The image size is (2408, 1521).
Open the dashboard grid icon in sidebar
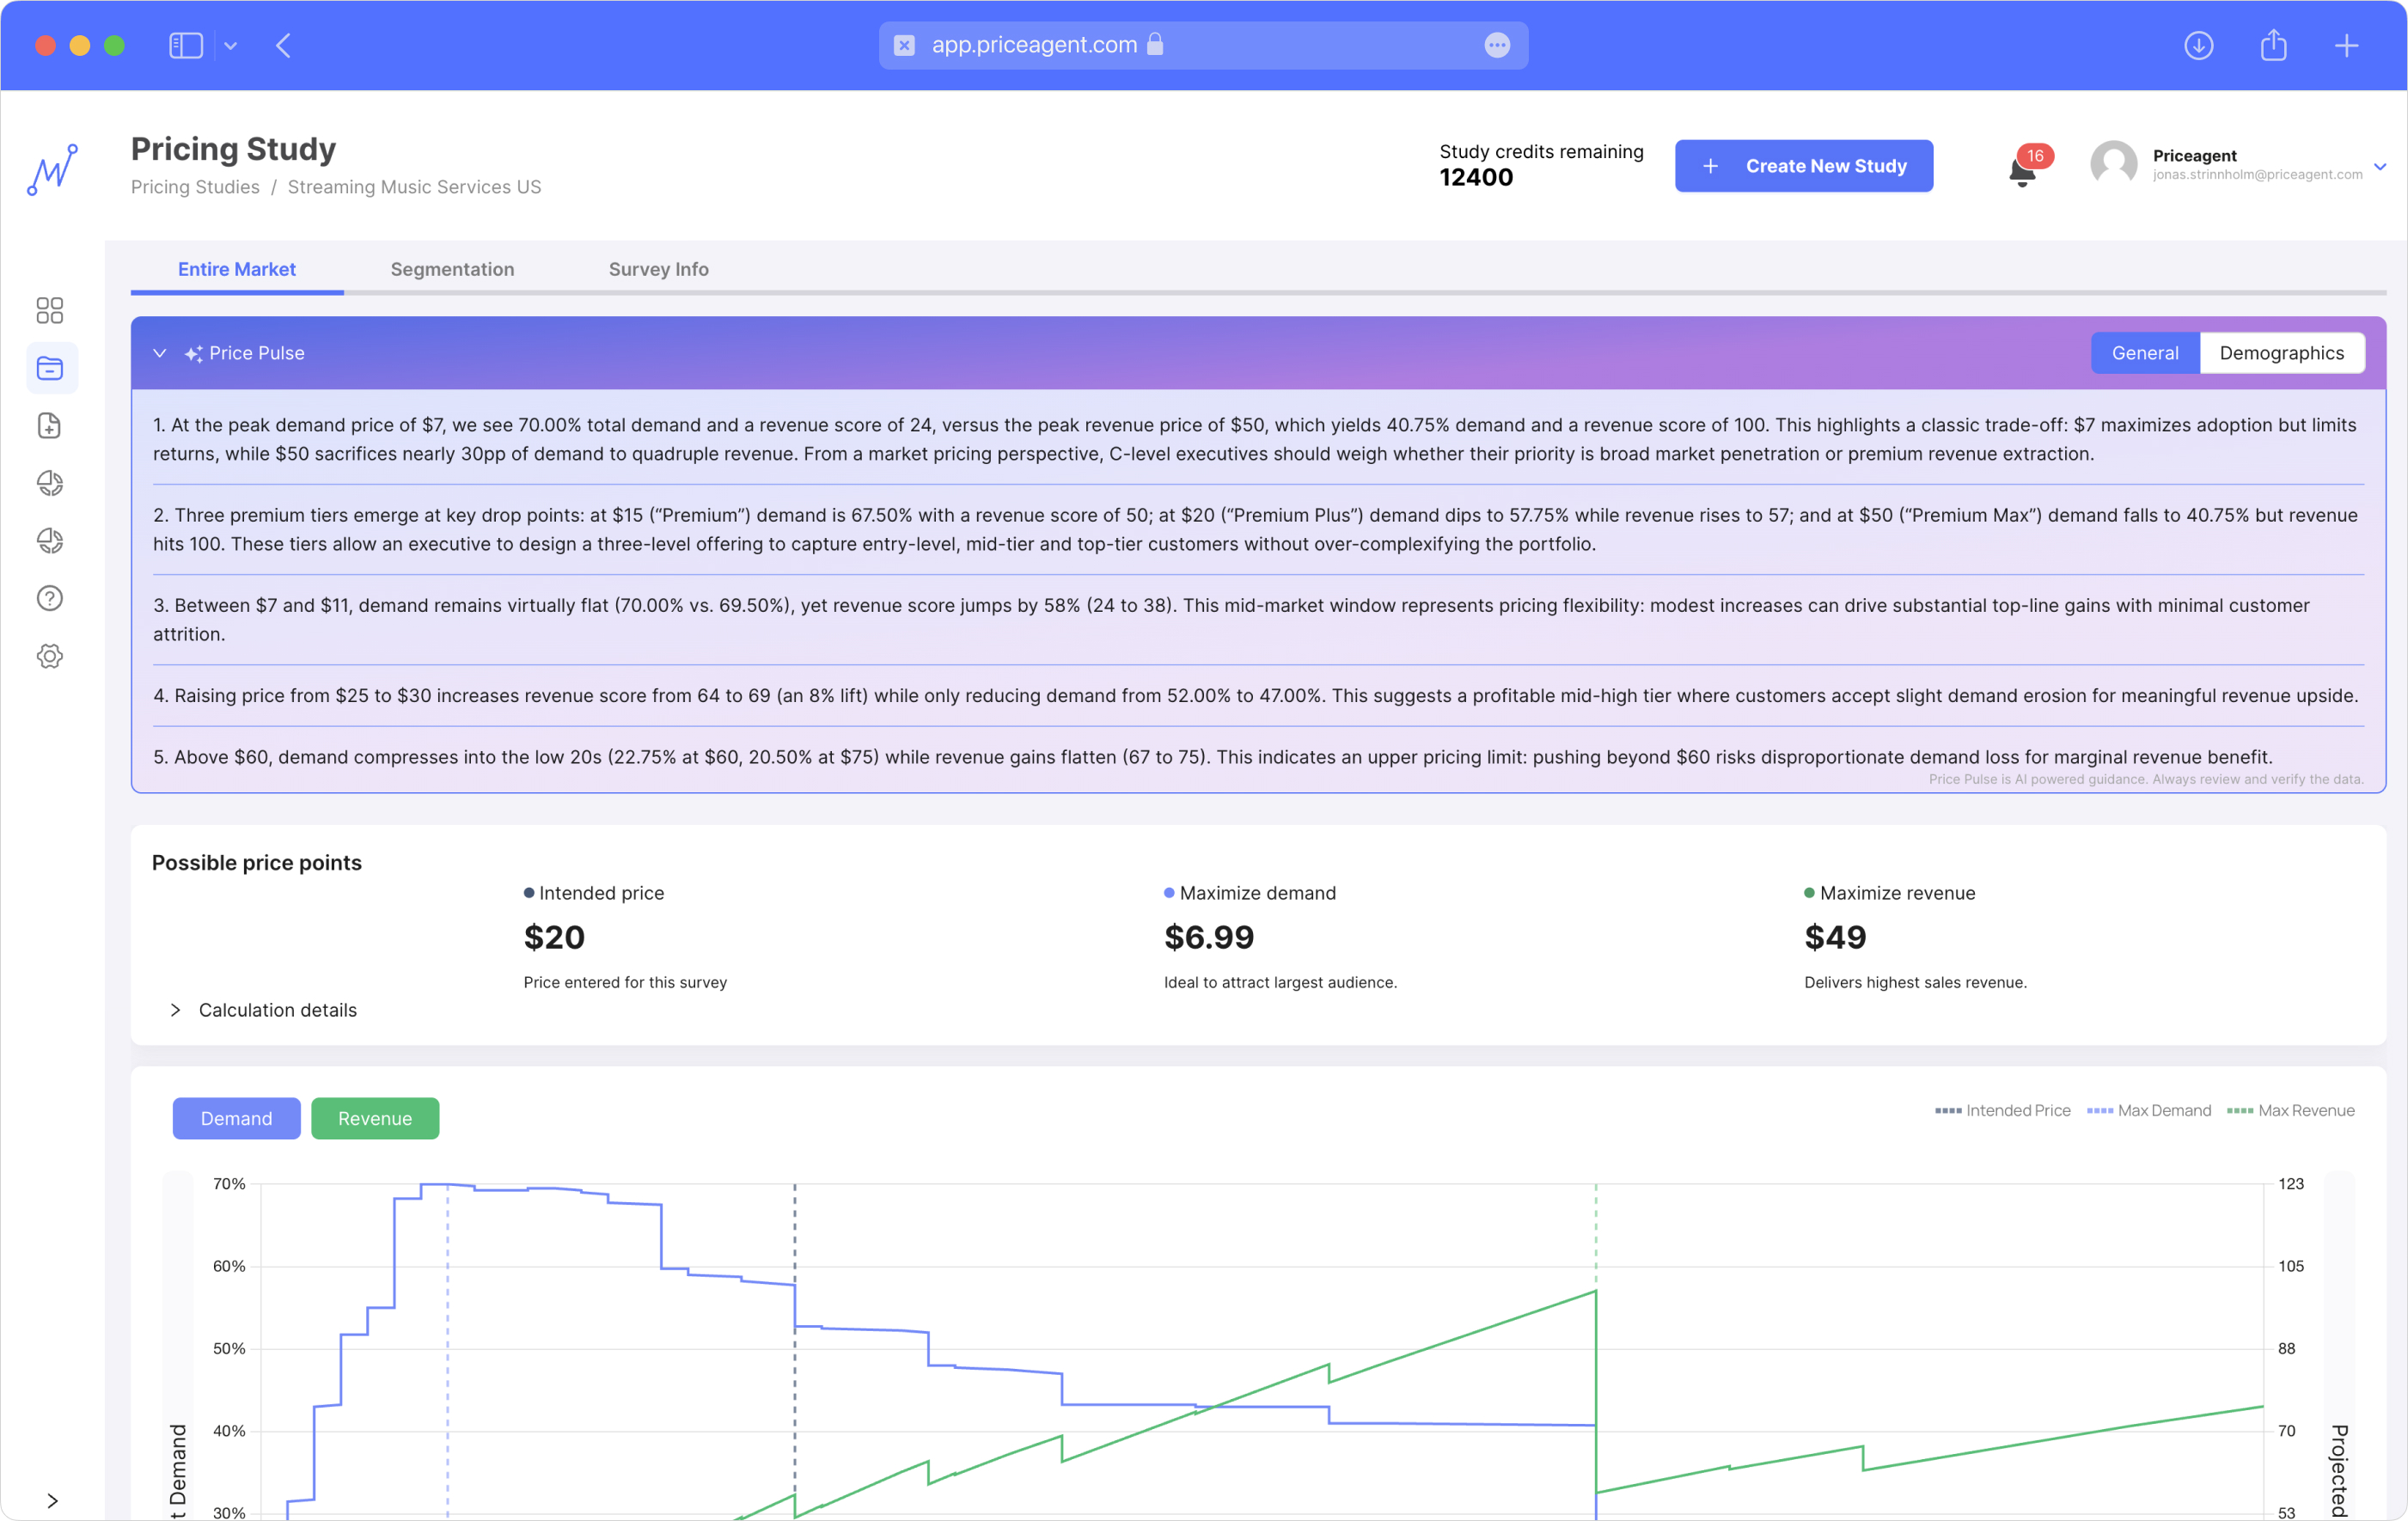pos(50,310)
